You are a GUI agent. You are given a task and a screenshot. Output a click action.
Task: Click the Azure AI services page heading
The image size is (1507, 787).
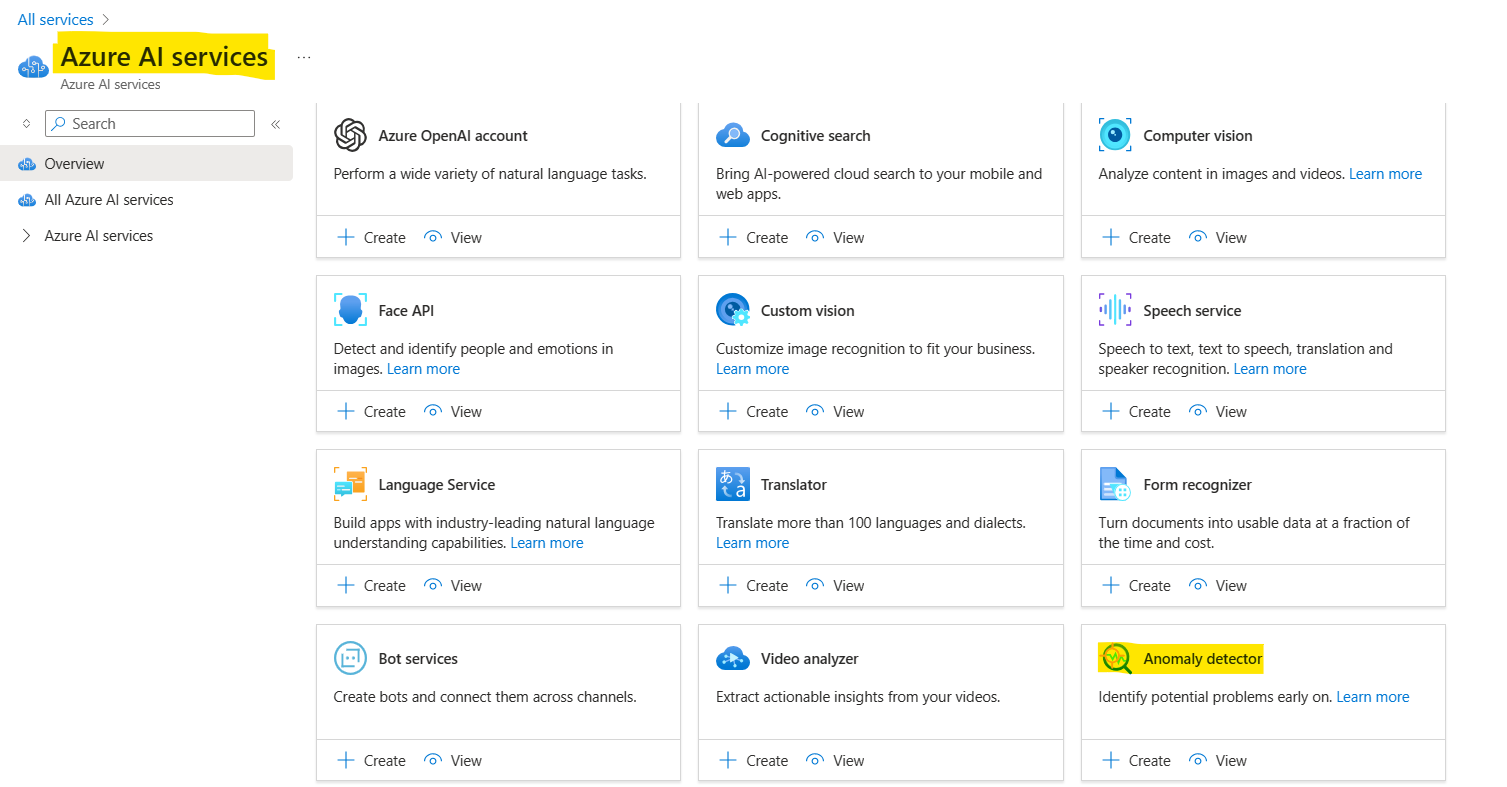click(x=164, y=57)
